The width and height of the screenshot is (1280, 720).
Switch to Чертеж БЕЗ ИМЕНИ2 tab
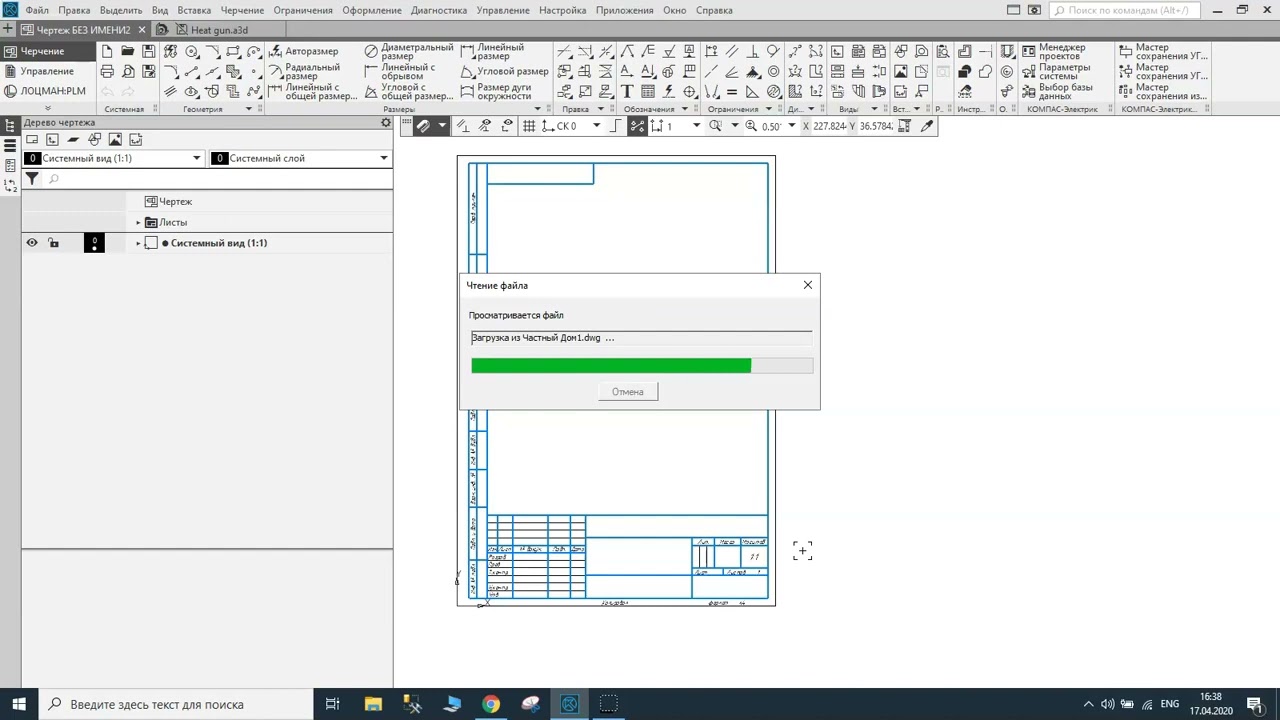(82, 30)
